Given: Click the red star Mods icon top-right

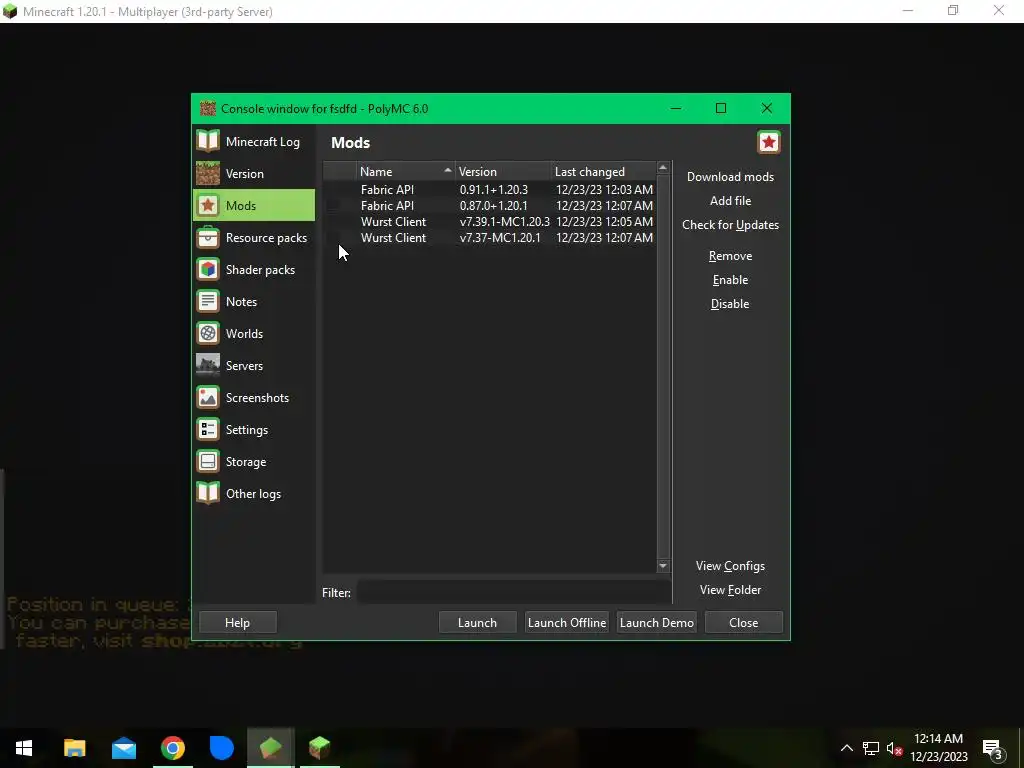Looking at the screenshot, I should click(x=769, y=142).
